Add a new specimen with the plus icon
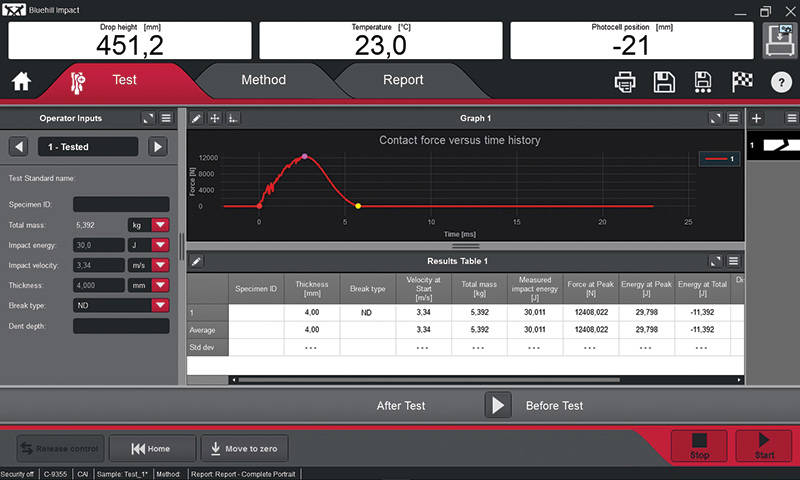This screenshot has width=800, height=480. 757,118
